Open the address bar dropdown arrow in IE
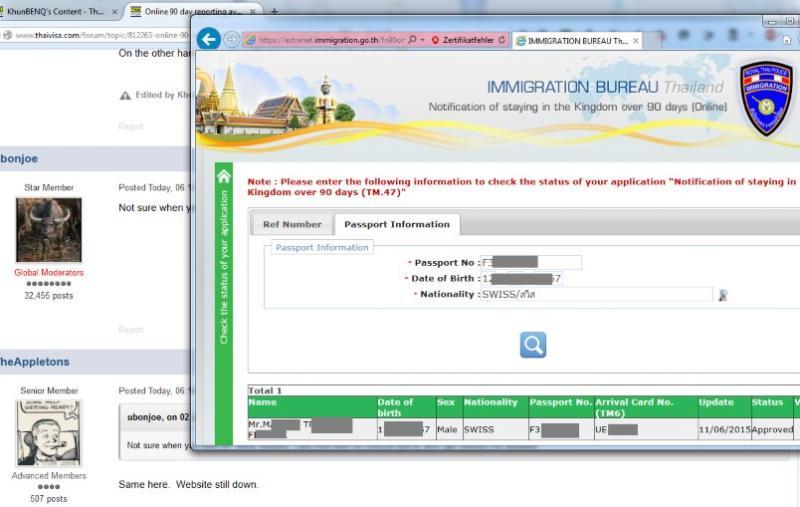800x507 pixels. click(x=423, y=40)
